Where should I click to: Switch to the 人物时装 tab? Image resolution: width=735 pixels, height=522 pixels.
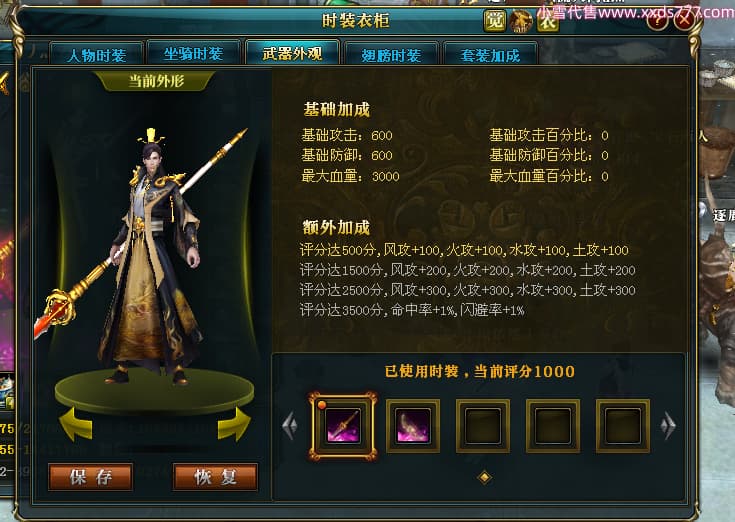click(x=97, y=55)
